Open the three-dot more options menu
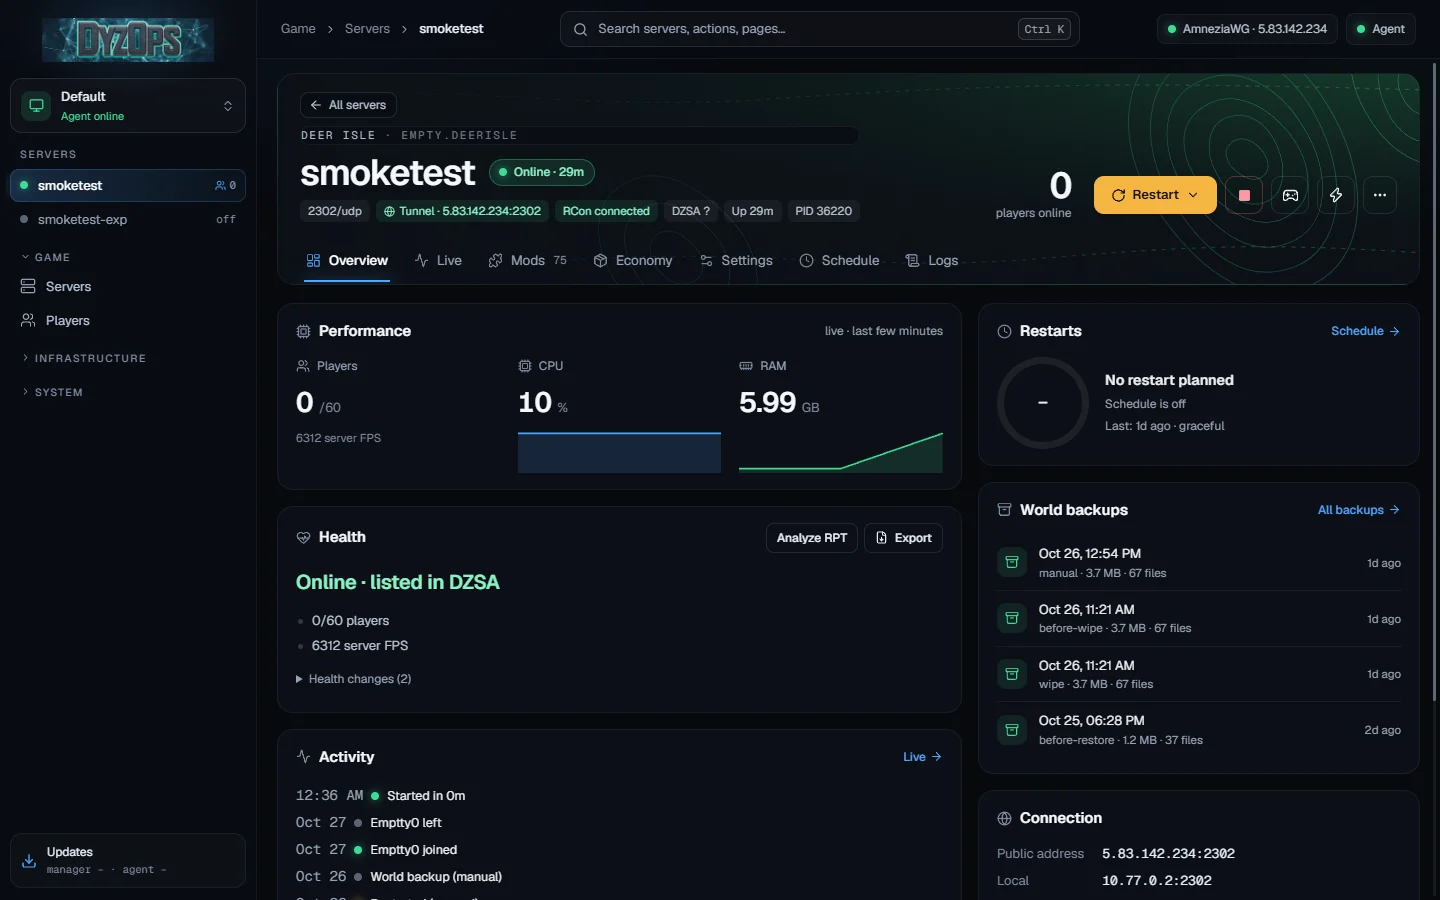Image resolution: width=1440 pixels, height=900 pixels. 1380,195
